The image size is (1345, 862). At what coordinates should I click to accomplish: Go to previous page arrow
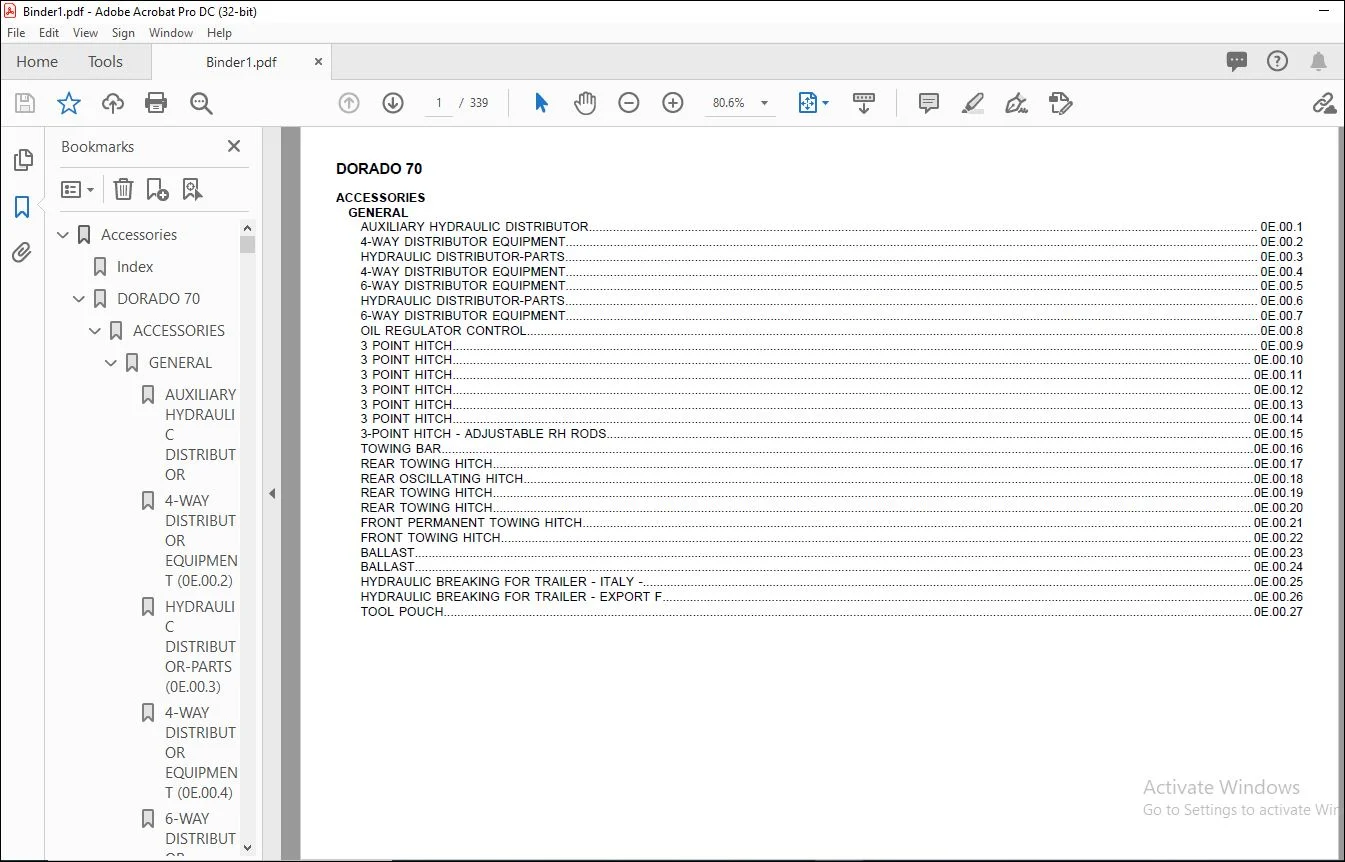[349, 103]
